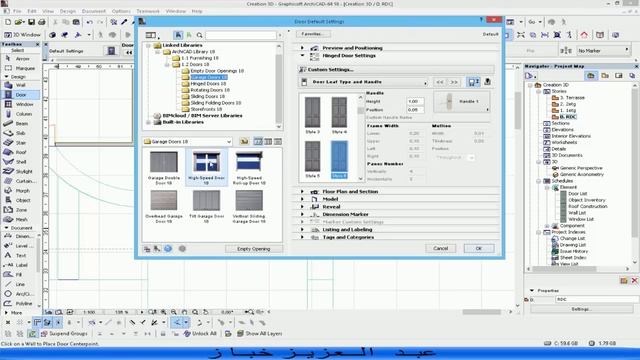The width and height of the screenshot is (640, 360).
Task: Select Door List in Navigator schedules
Action: click(x=578, y=193)
